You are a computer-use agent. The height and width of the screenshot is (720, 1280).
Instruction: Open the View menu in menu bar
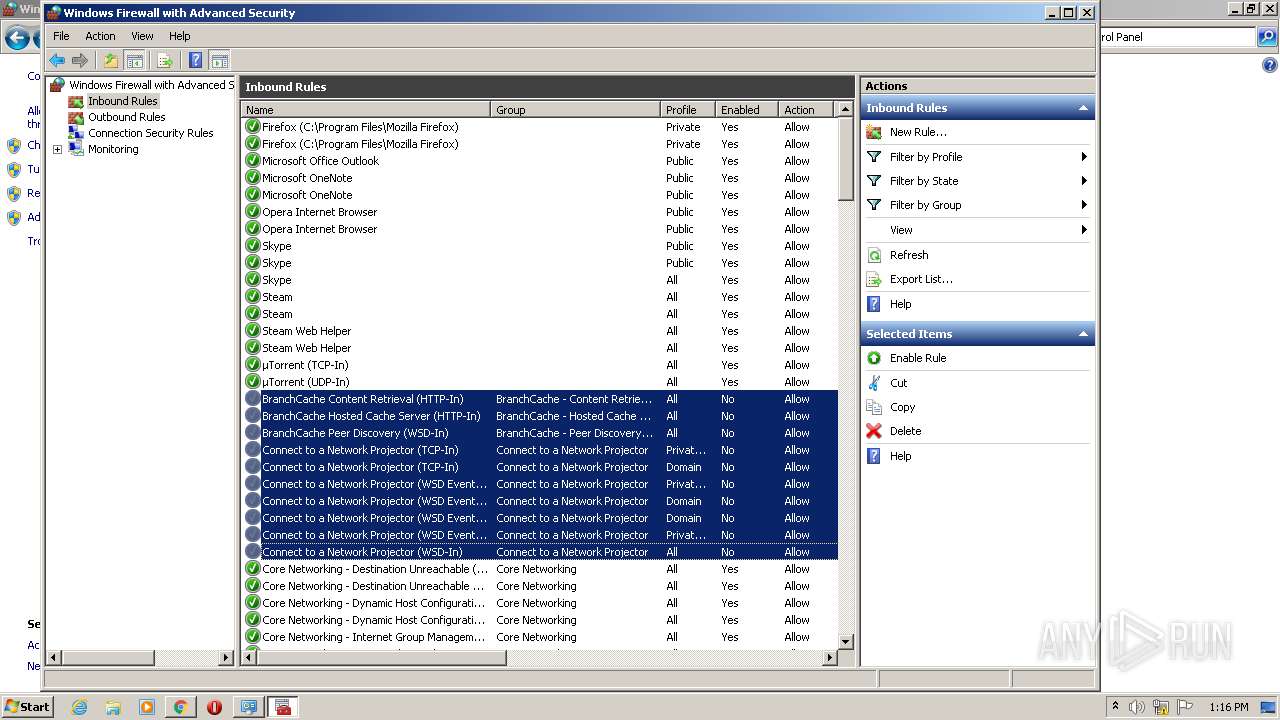(143, 36)
